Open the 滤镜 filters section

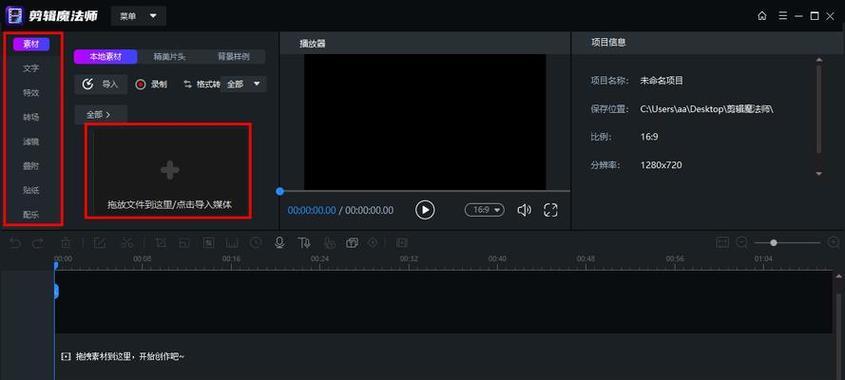[31, 142]
